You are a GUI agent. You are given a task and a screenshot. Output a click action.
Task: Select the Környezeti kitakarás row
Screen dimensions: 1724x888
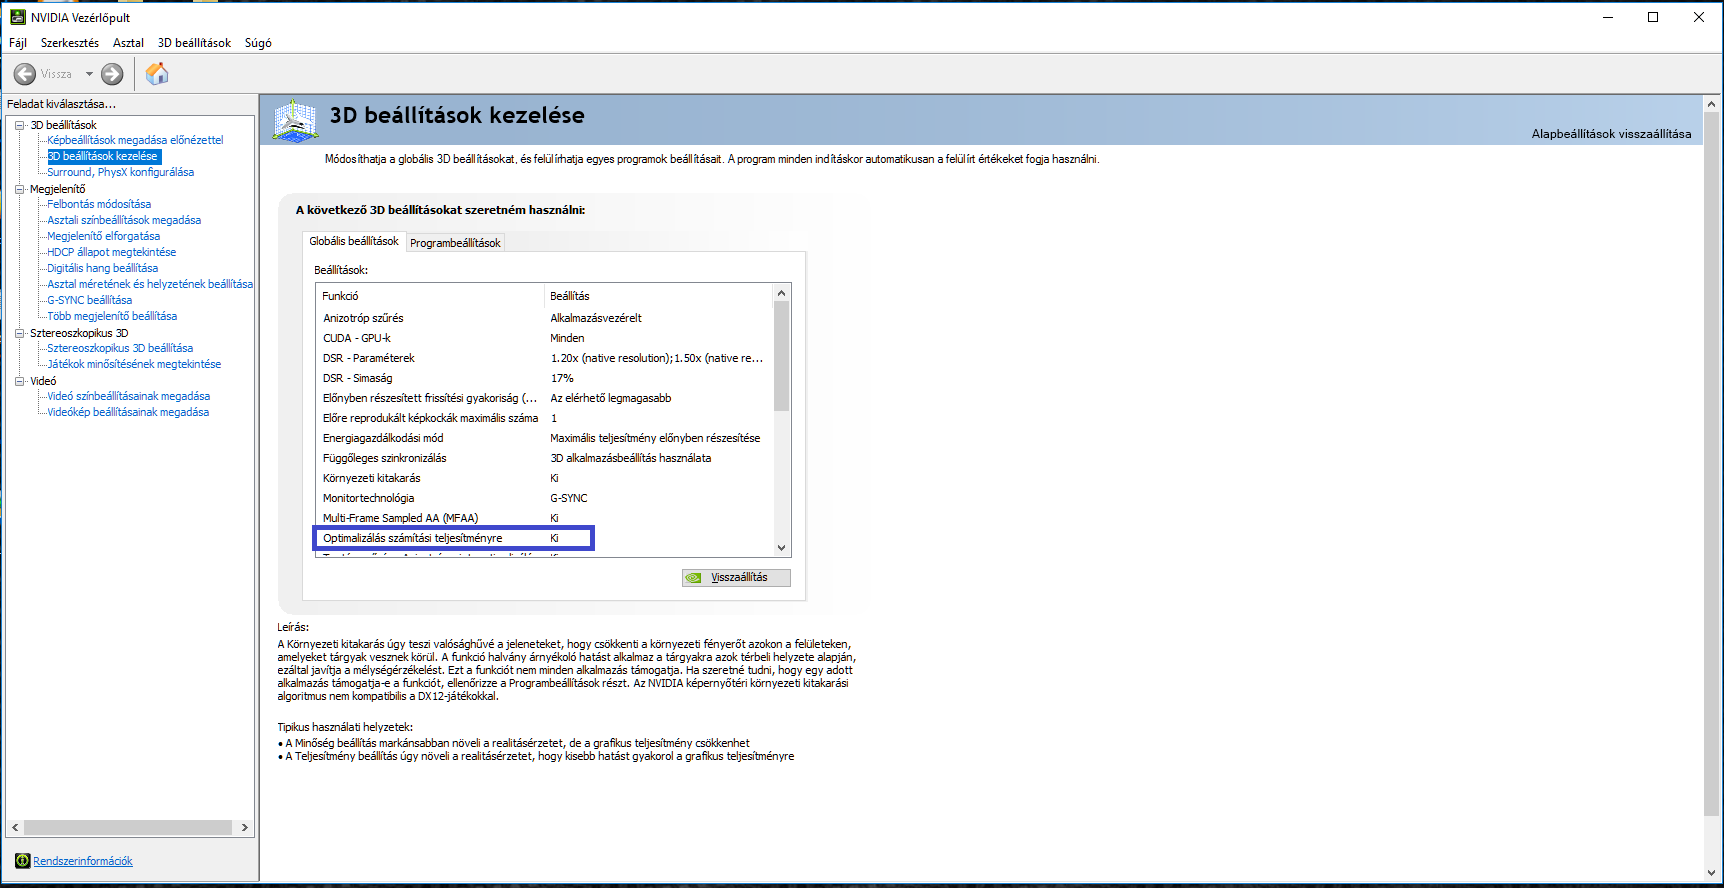coord(545,478)
